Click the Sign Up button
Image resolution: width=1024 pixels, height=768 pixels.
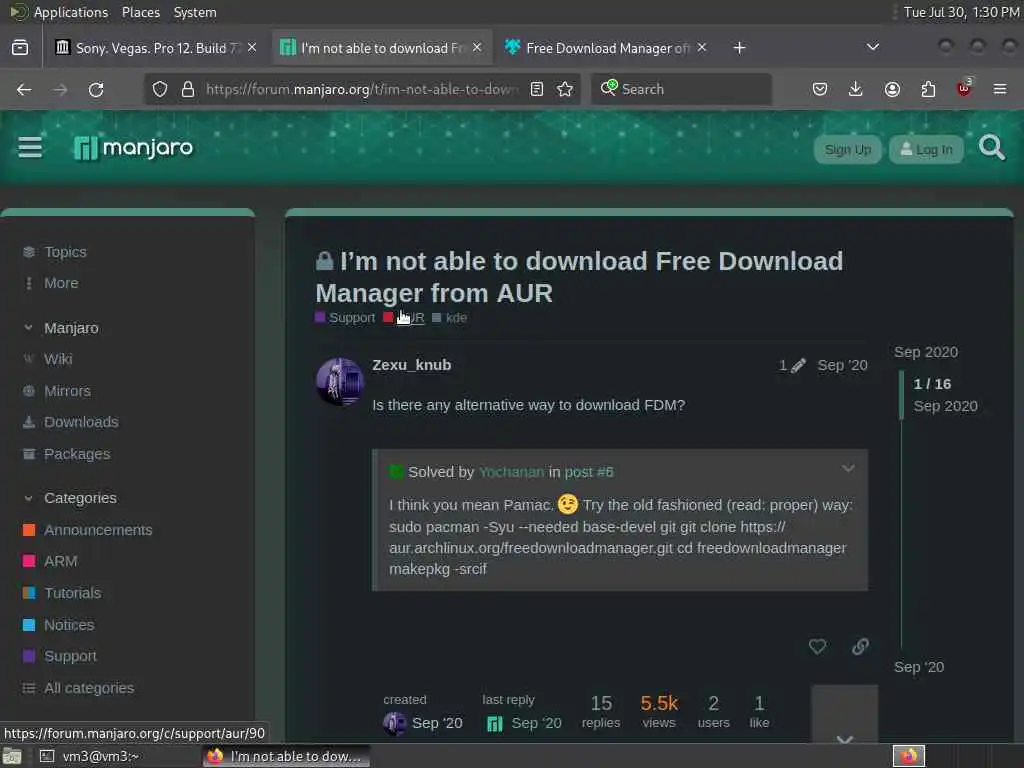coord(848,150)
